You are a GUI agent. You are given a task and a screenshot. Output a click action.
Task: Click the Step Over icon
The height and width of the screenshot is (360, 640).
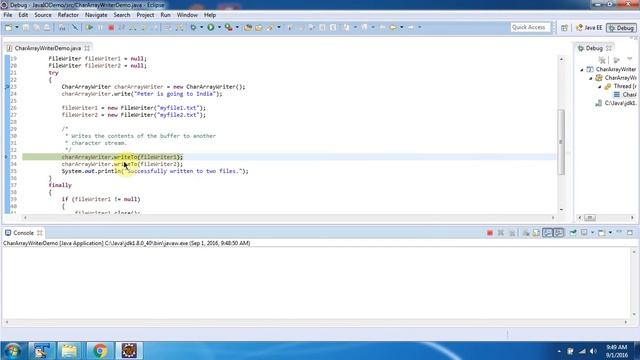(x=143, y=27)
